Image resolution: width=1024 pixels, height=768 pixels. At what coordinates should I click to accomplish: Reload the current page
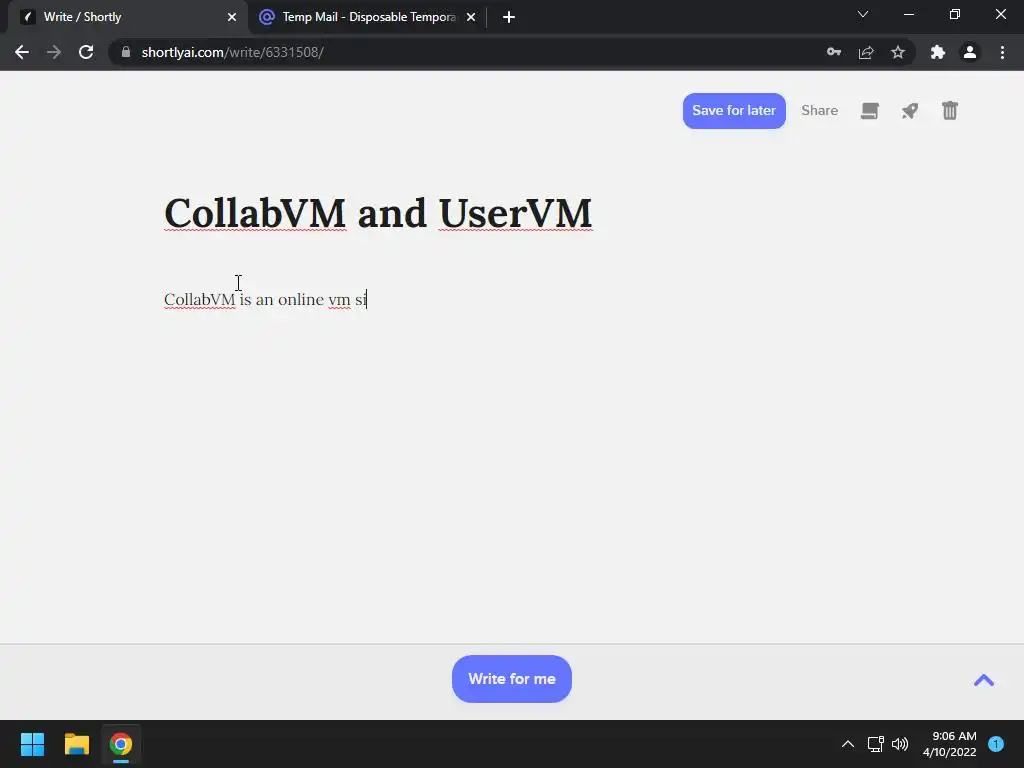[x=86, y=52]
